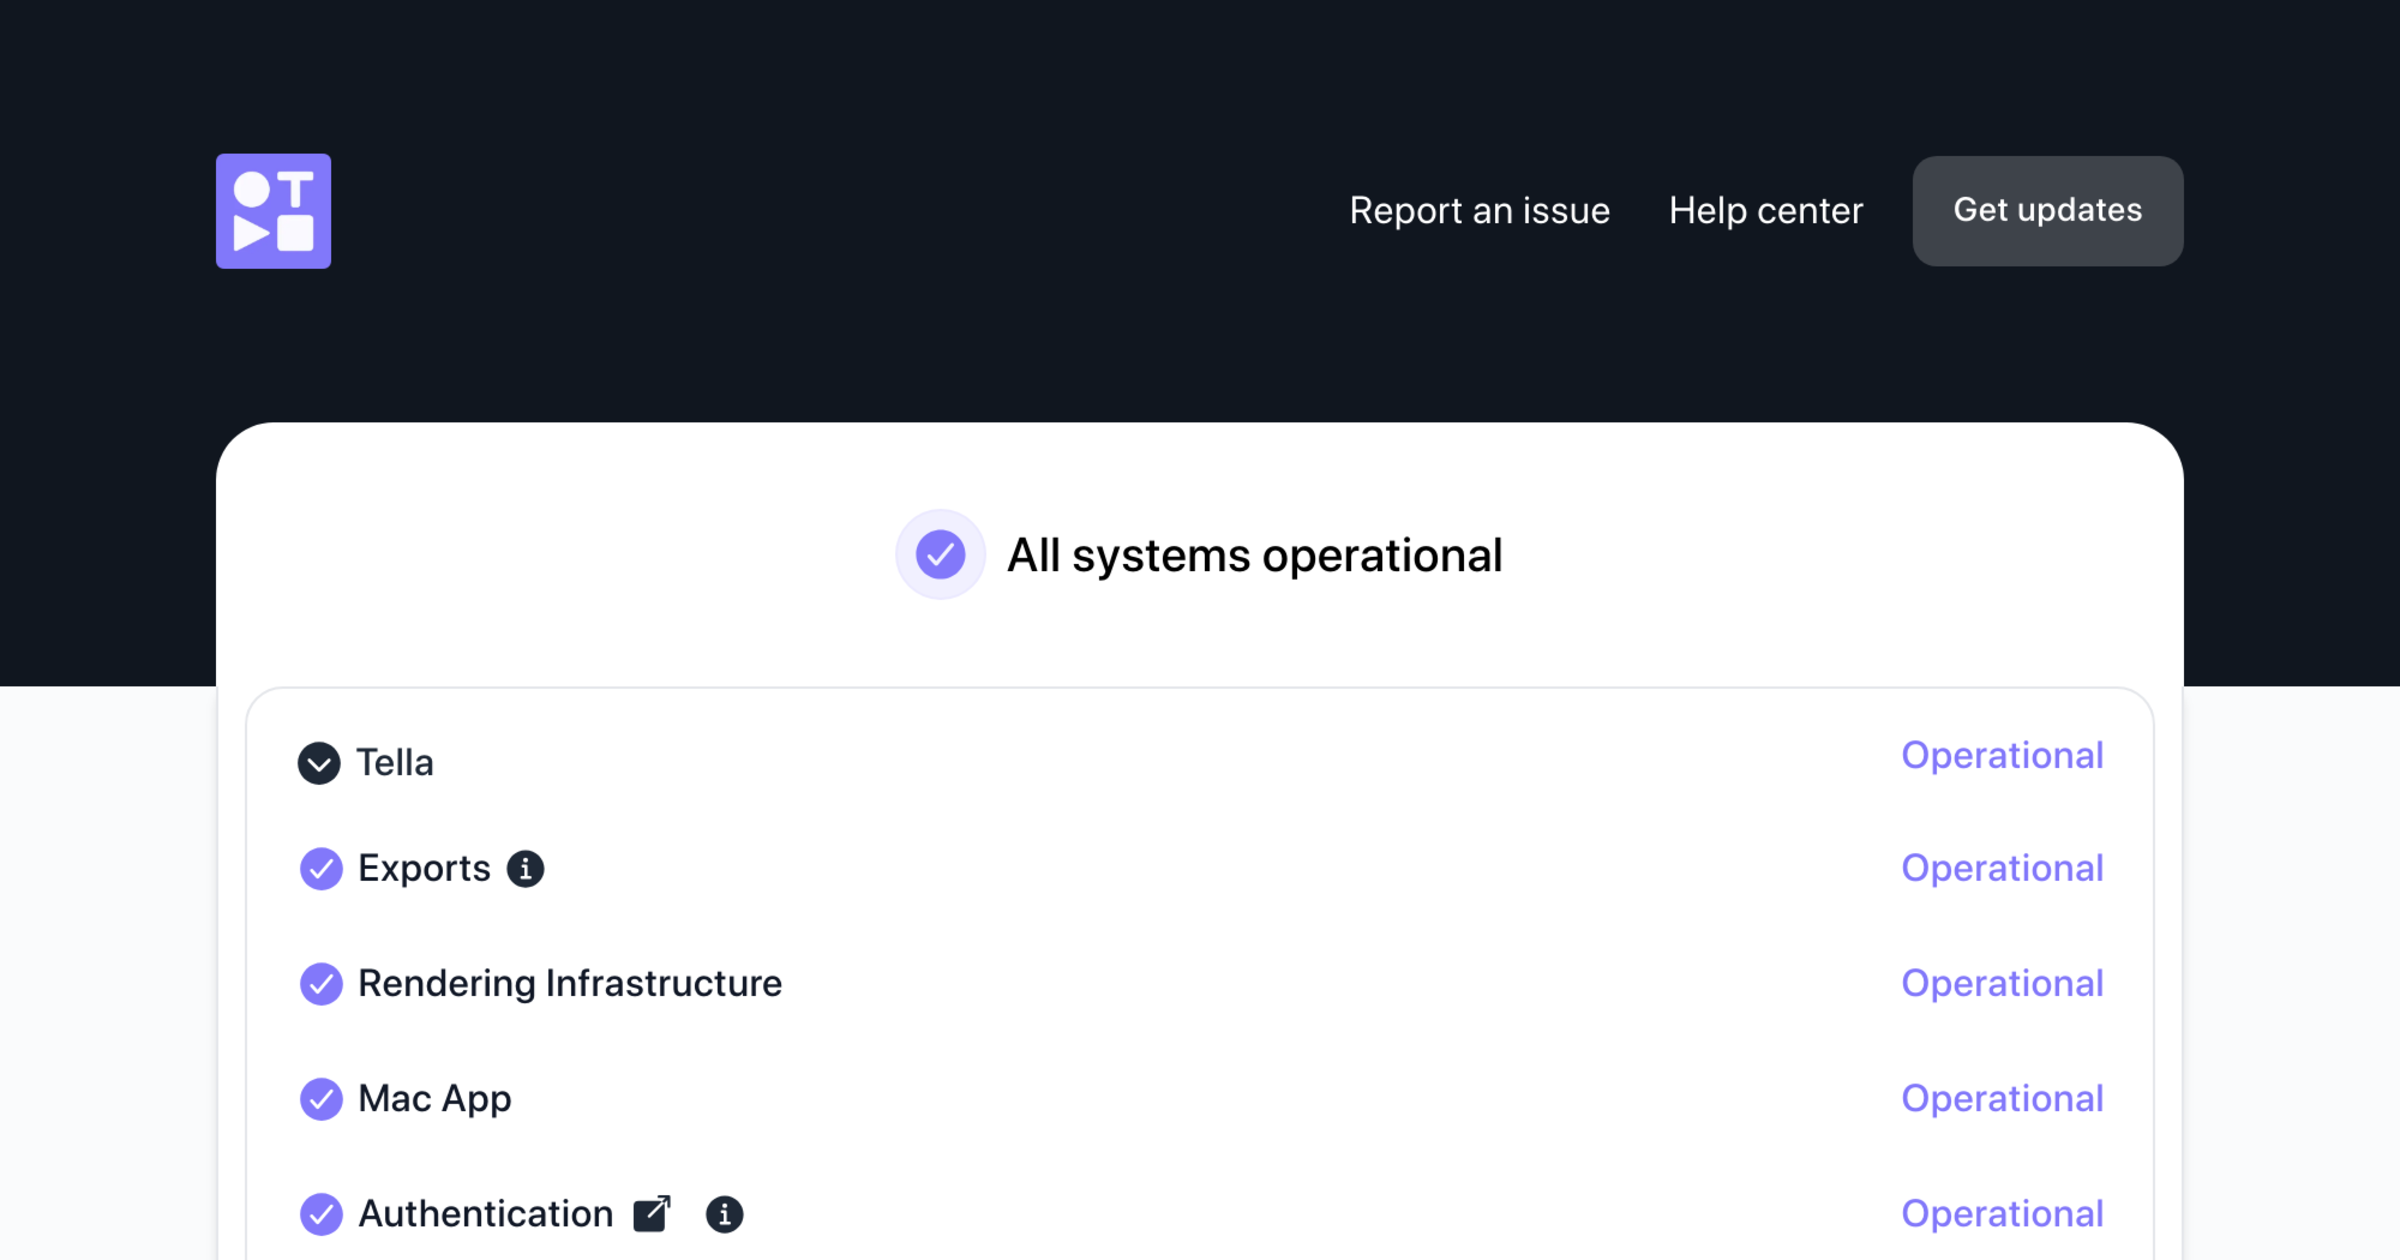Click the Mac App component label

point(434,1099)
